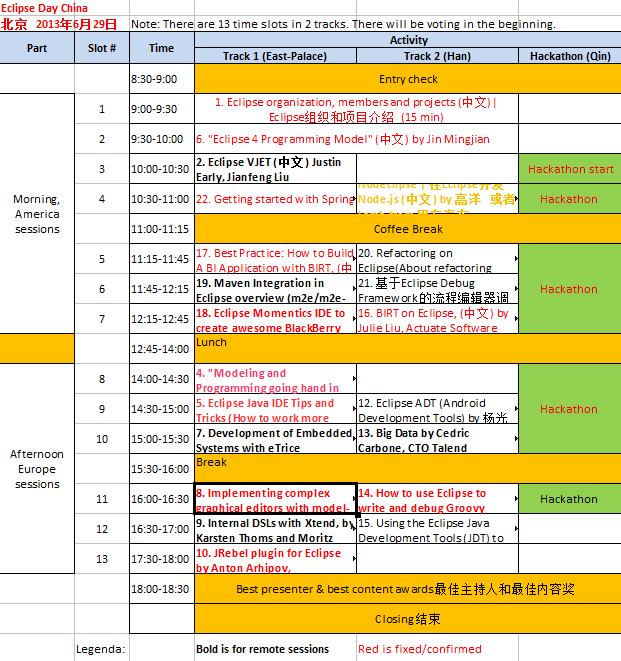Select "9. Internal DSLs with Xtend" session
This screenshot has height=661, width=621.
pyautogui.click(x=275, y=528)
